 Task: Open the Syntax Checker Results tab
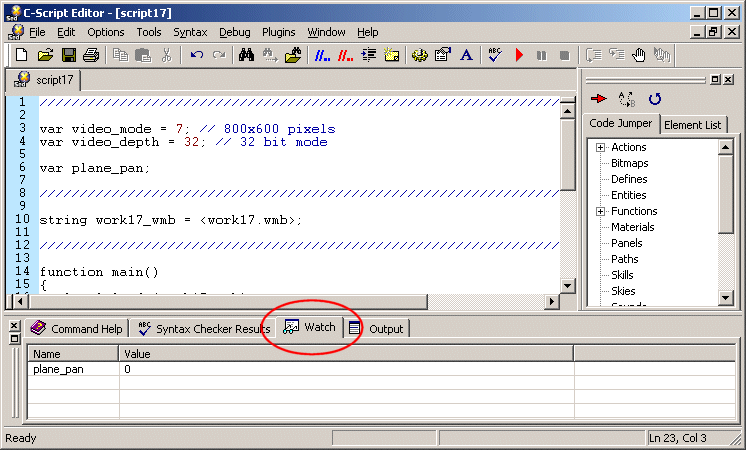[x=204, y=329]
